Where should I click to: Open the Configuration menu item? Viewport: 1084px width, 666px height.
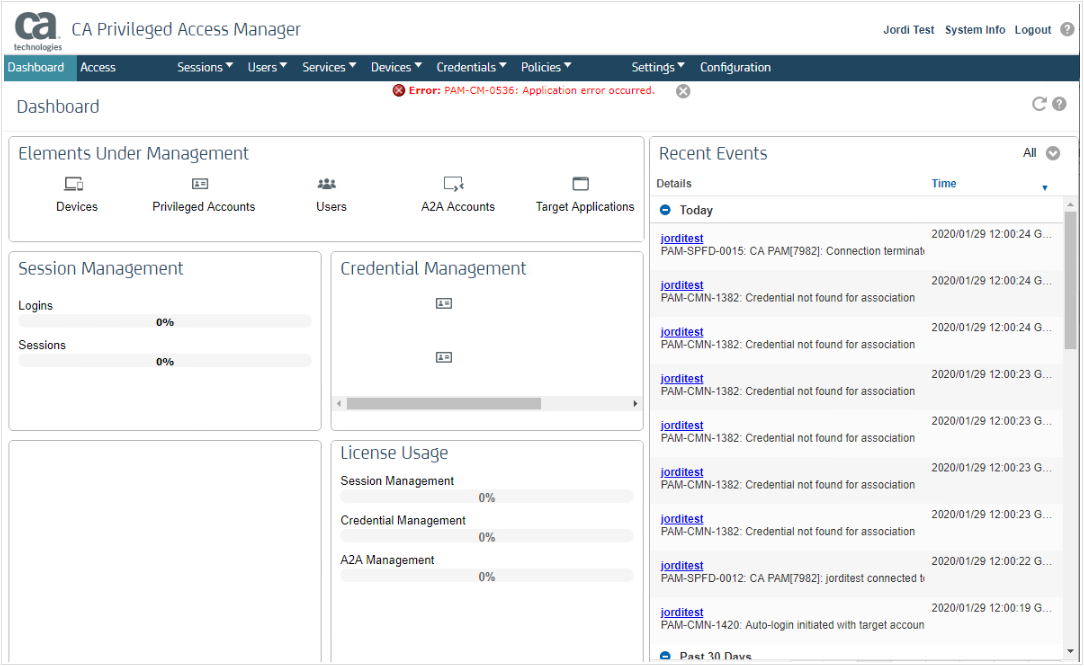tap(735, 67)
